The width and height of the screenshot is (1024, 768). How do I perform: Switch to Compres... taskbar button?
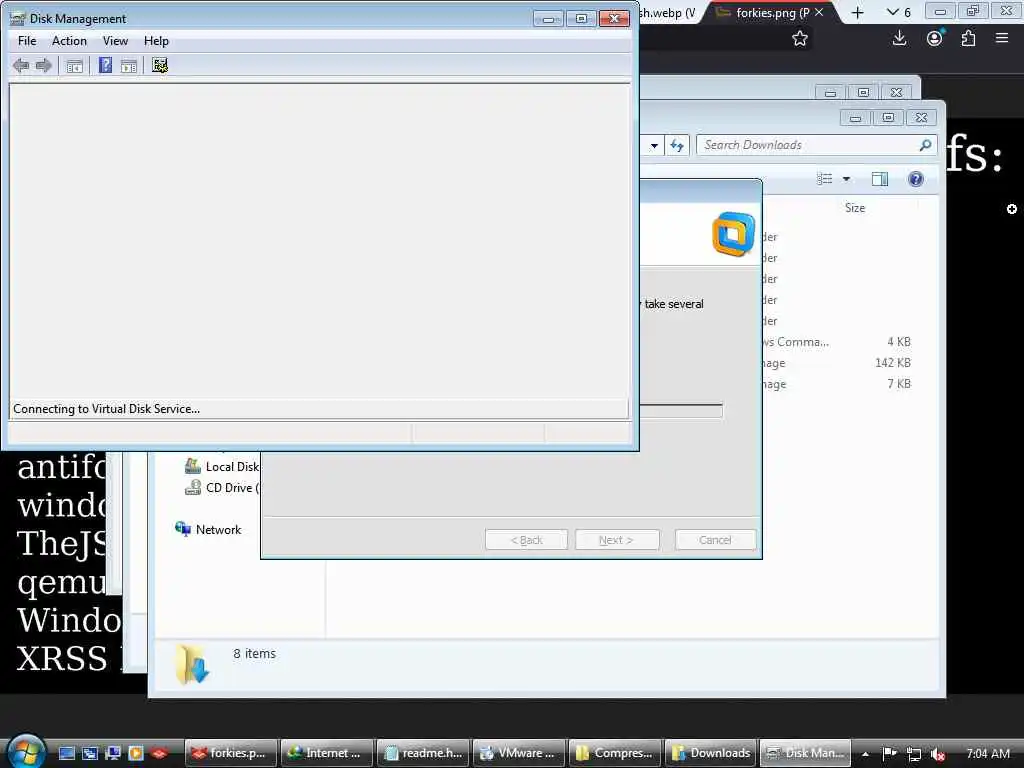(x=615, y=753)
